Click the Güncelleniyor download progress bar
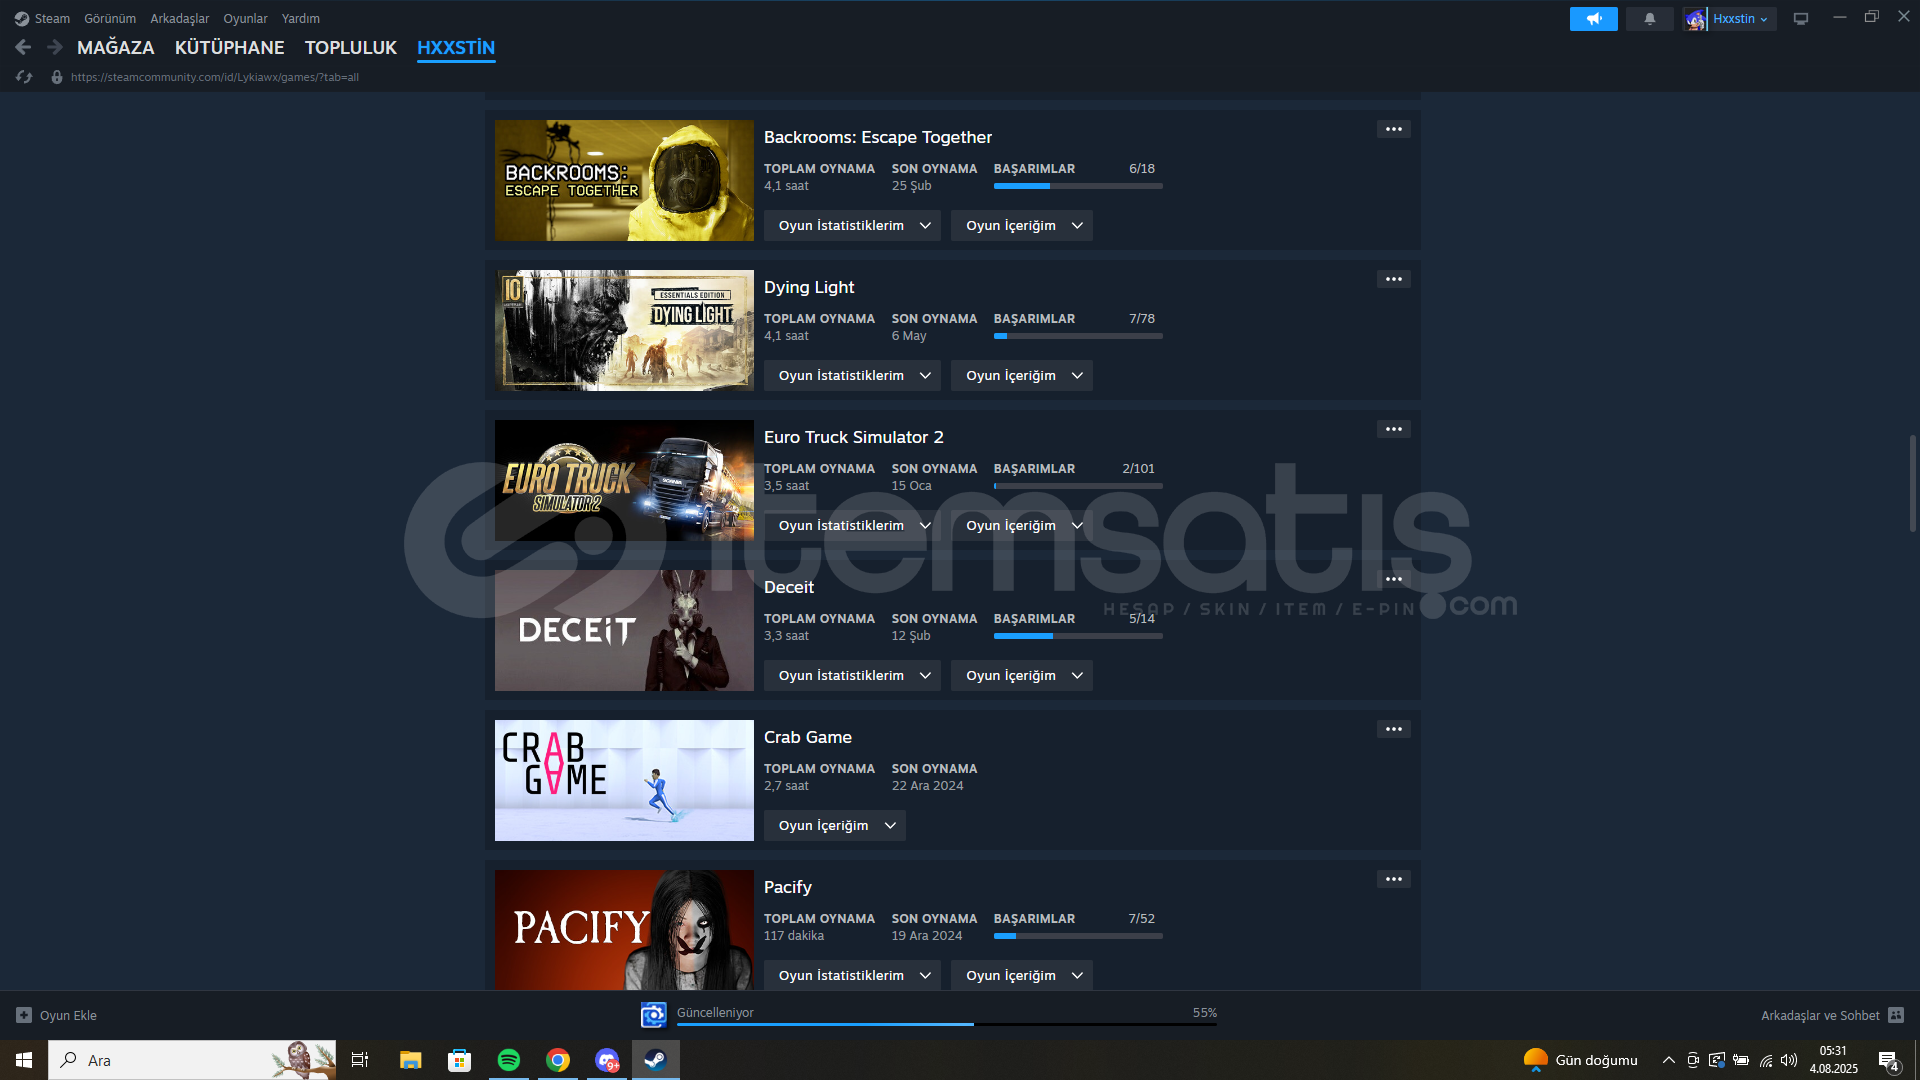Image resolution: width=1920 pixels, height=1080 pixels. click(x=947, y=1024)
